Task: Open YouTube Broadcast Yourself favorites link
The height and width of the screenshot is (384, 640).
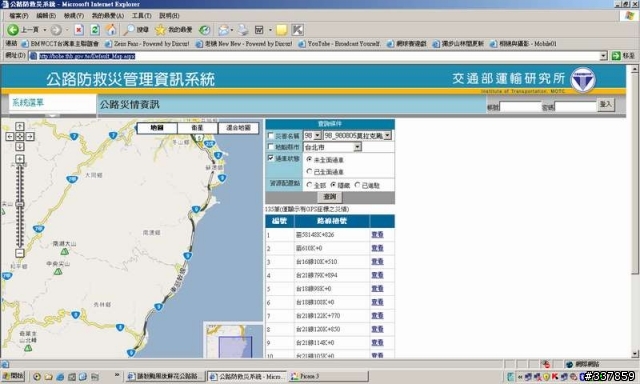Action: point(339,44)
